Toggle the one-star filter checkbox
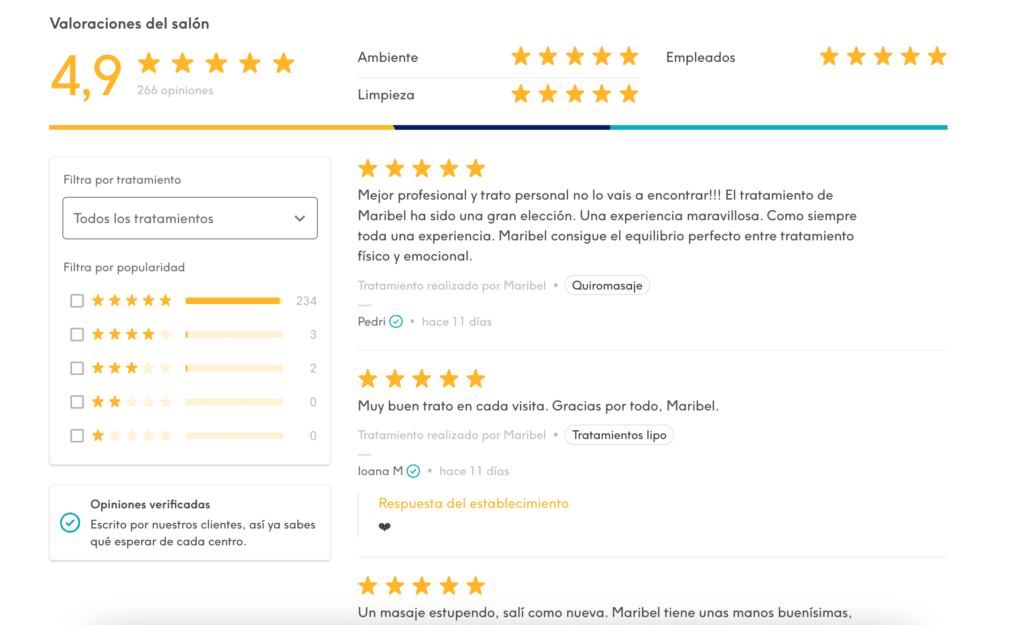This screenshot has width=1024, height=625. [77, 436]
